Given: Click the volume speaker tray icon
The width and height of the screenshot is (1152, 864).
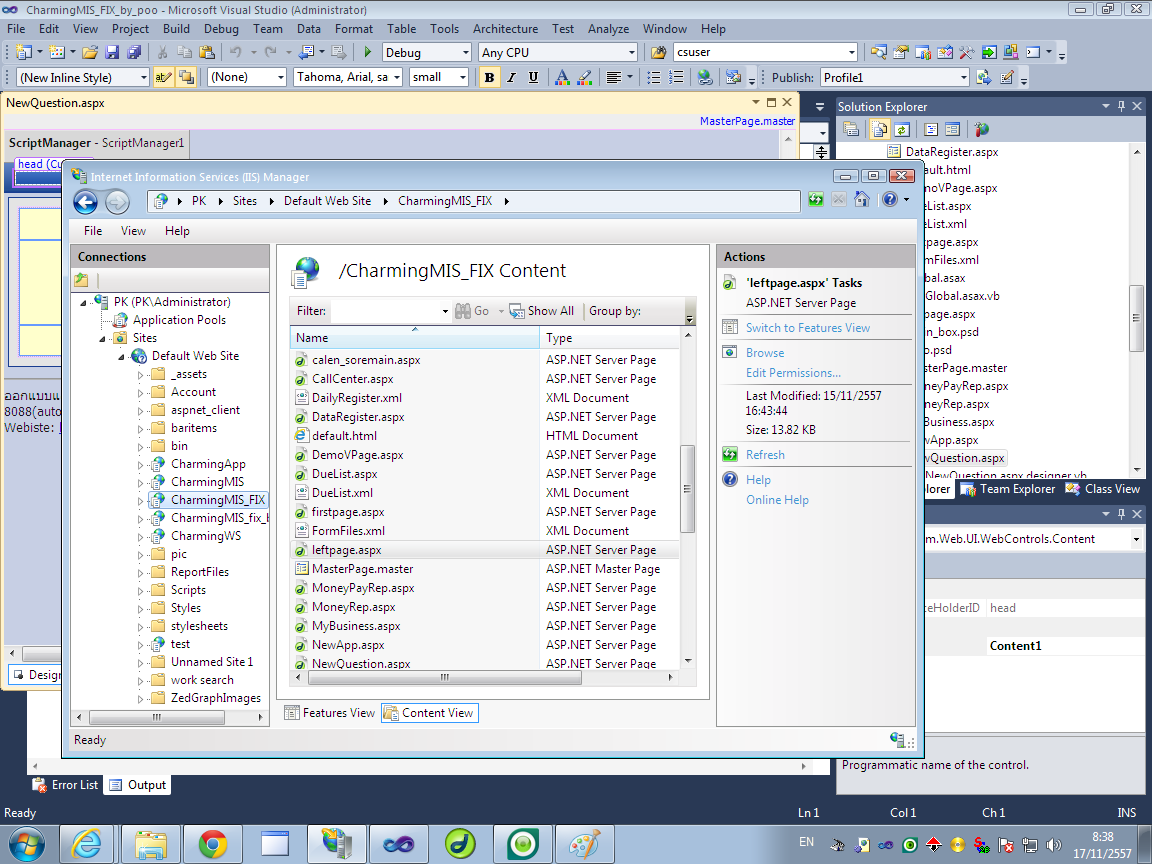Looking at the screenshot, I should (1054, 845).
